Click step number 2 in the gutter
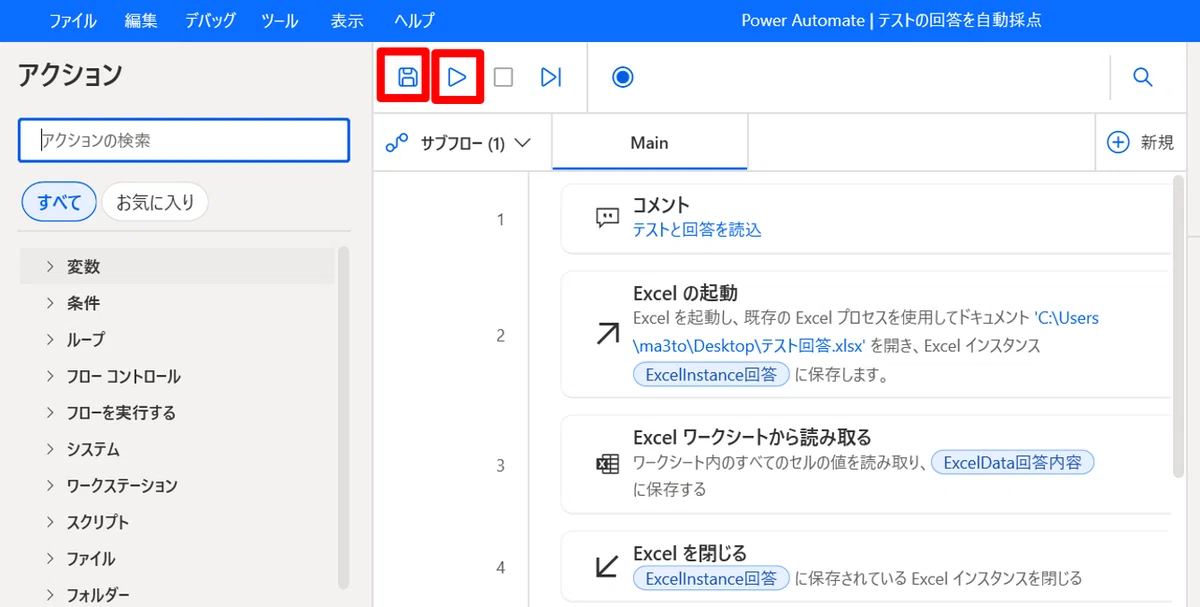The image size is (1200, 607). (x=500, y=335)
